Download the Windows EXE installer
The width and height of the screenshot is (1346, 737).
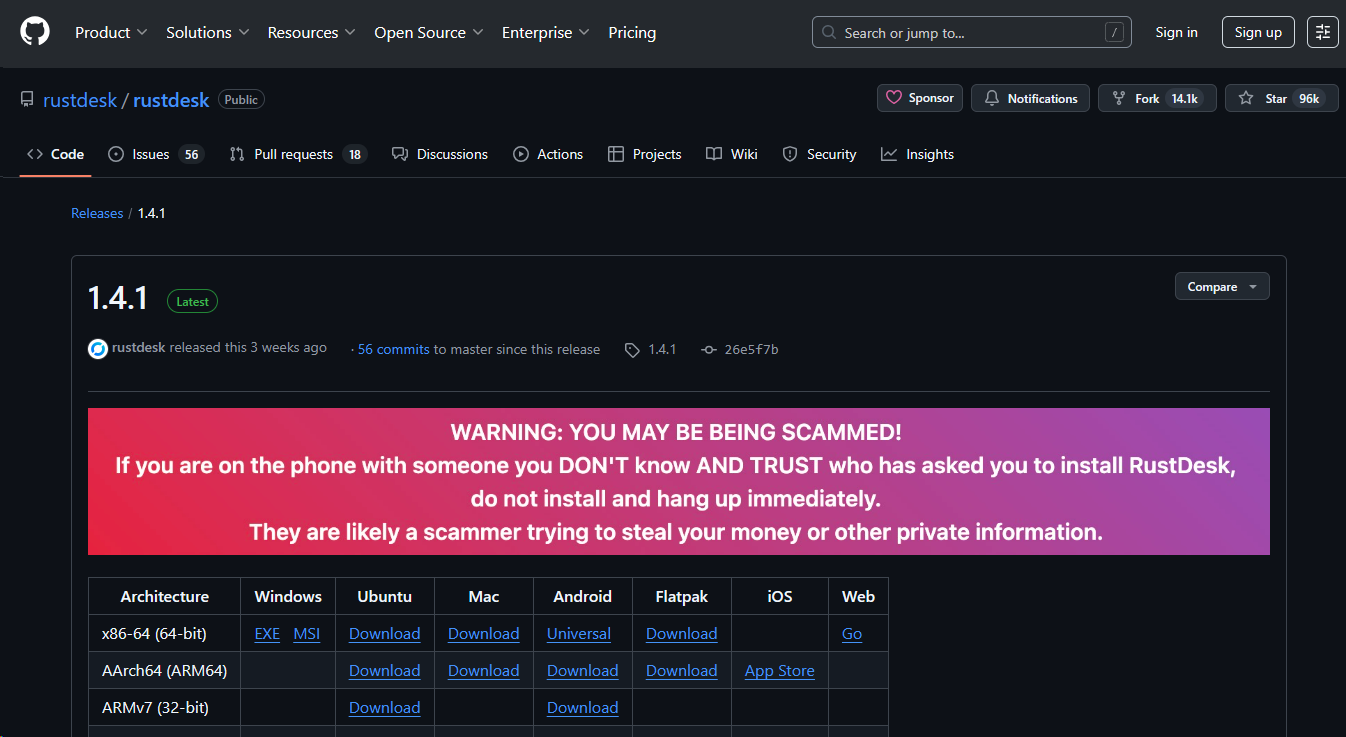[267, 634]
